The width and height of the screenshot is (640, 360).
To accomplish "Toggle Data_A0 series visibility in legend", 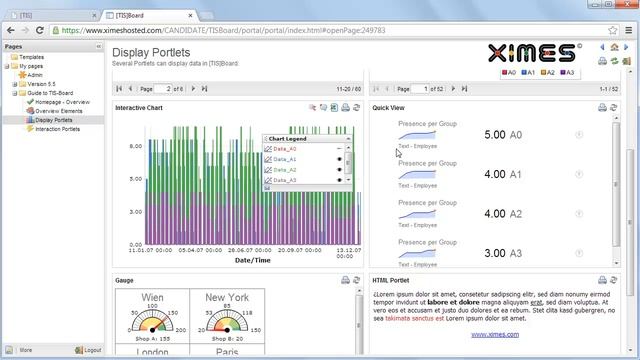I will [339, 149].
